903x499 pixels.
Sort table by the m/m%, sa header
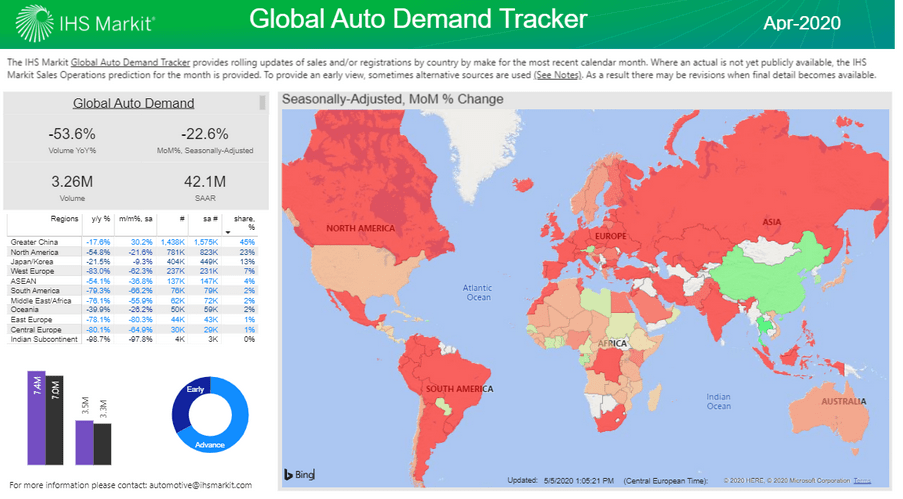pyautogui.click(x=135, y=219)
